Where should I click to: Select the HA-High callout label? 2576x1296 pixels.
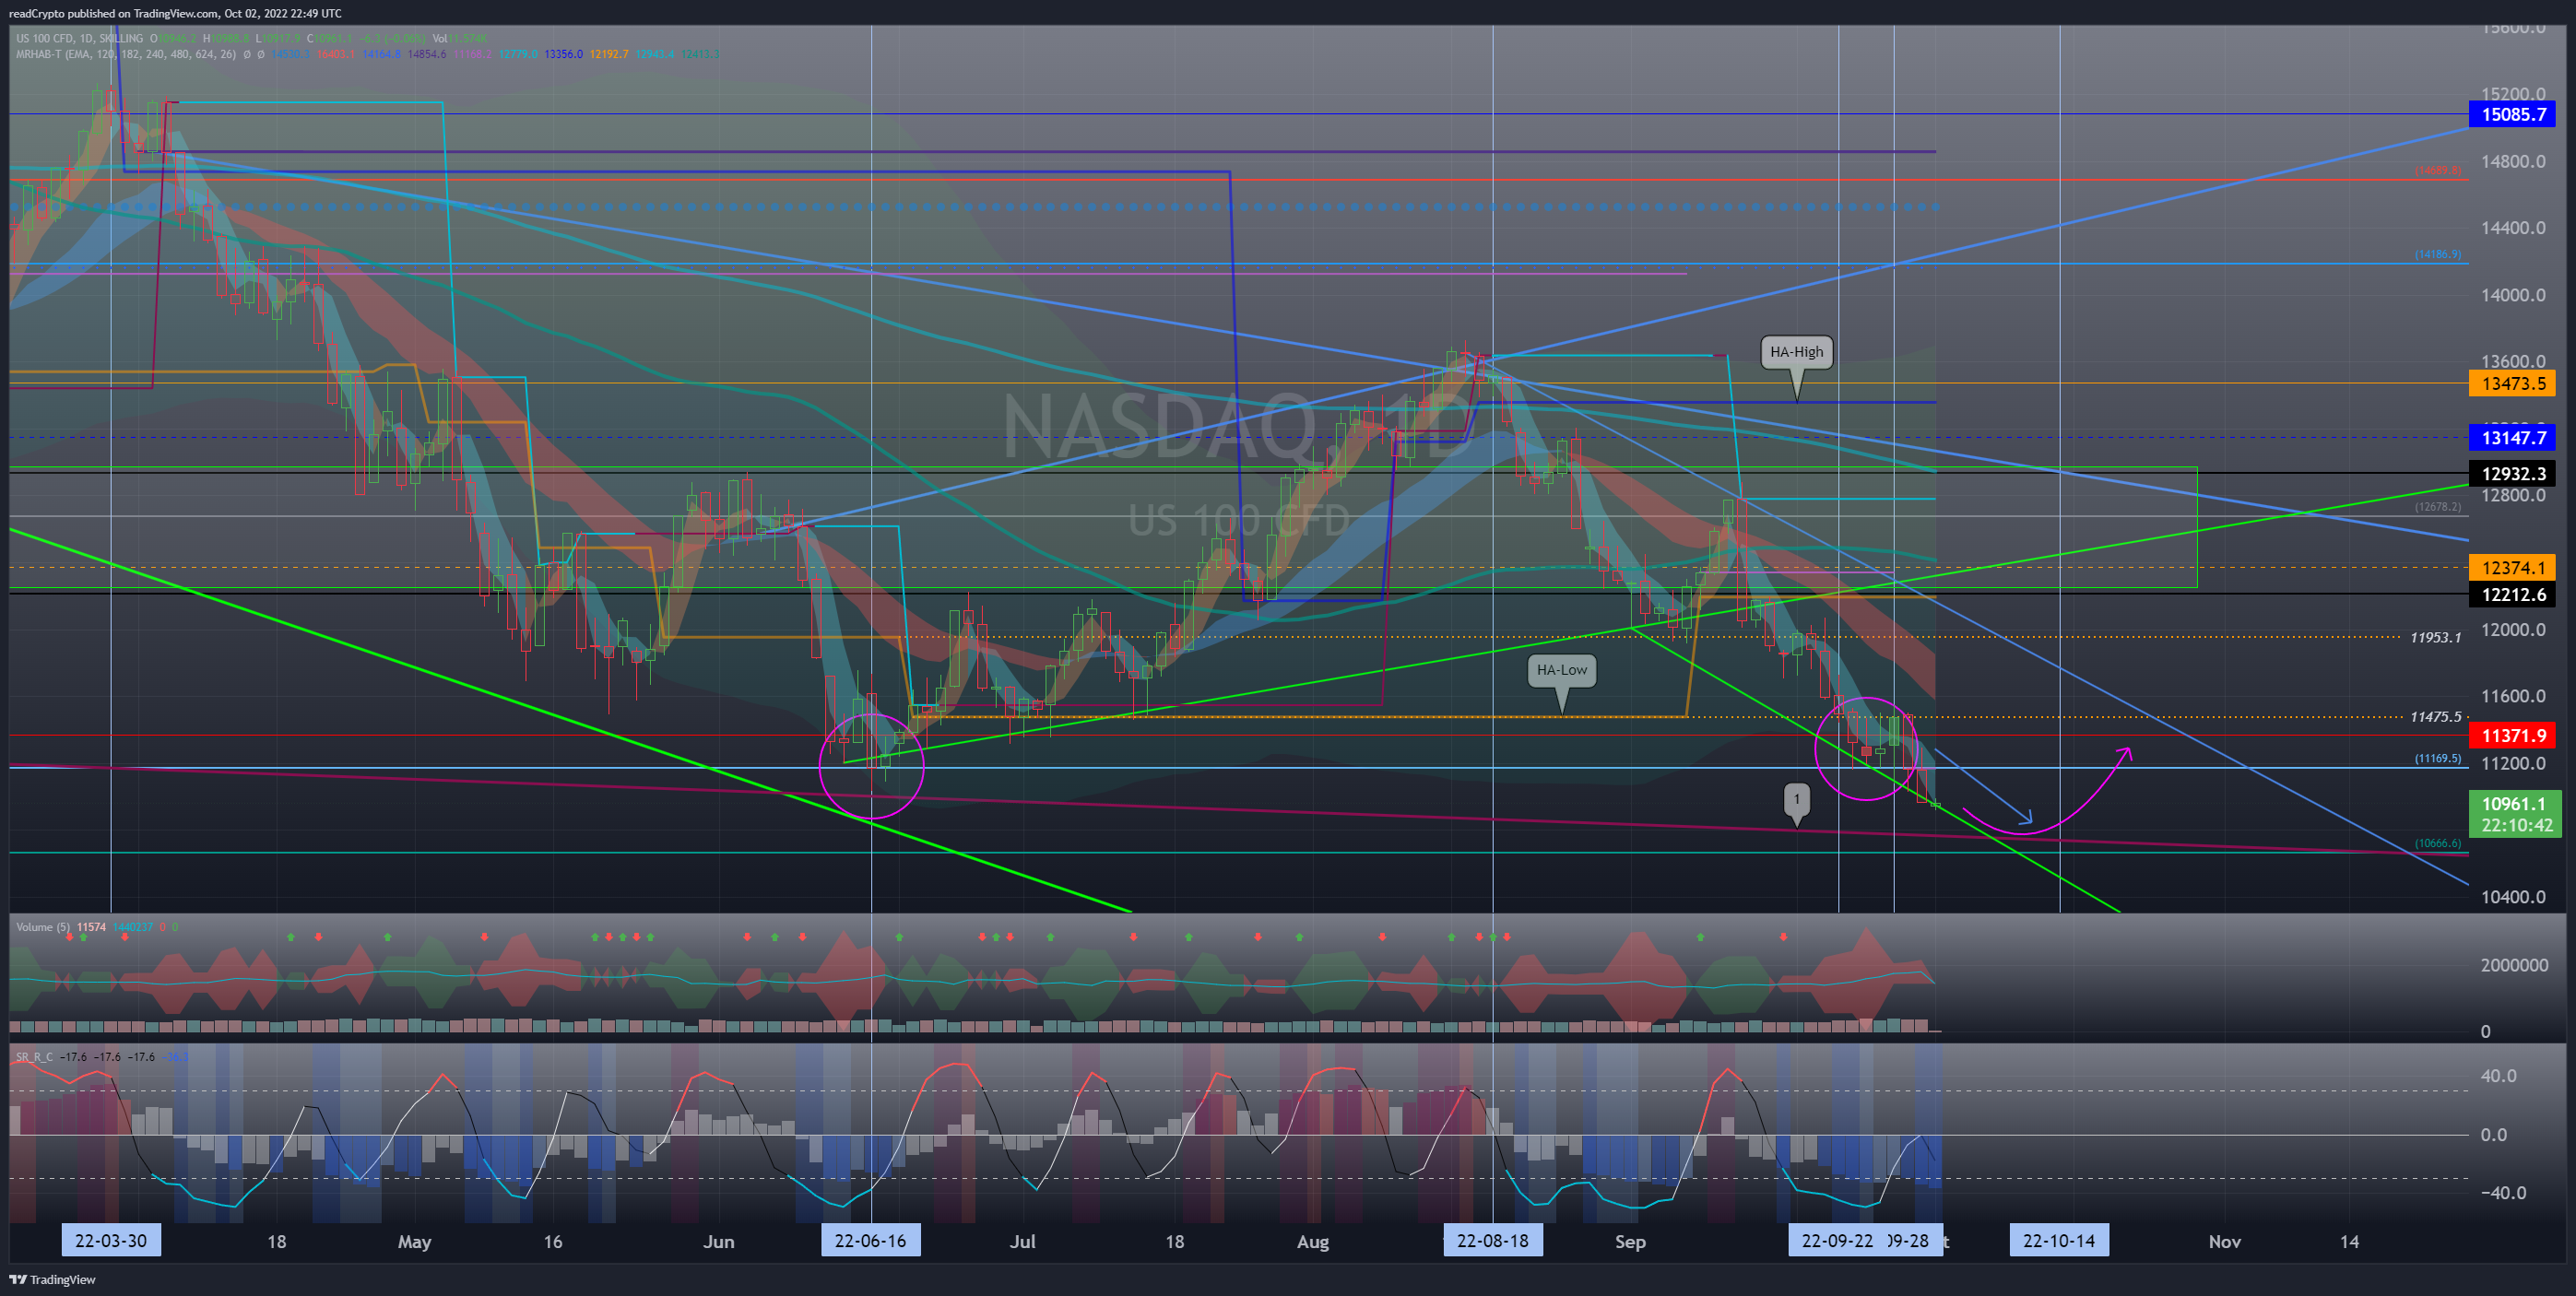click(x=1796, y=352)
